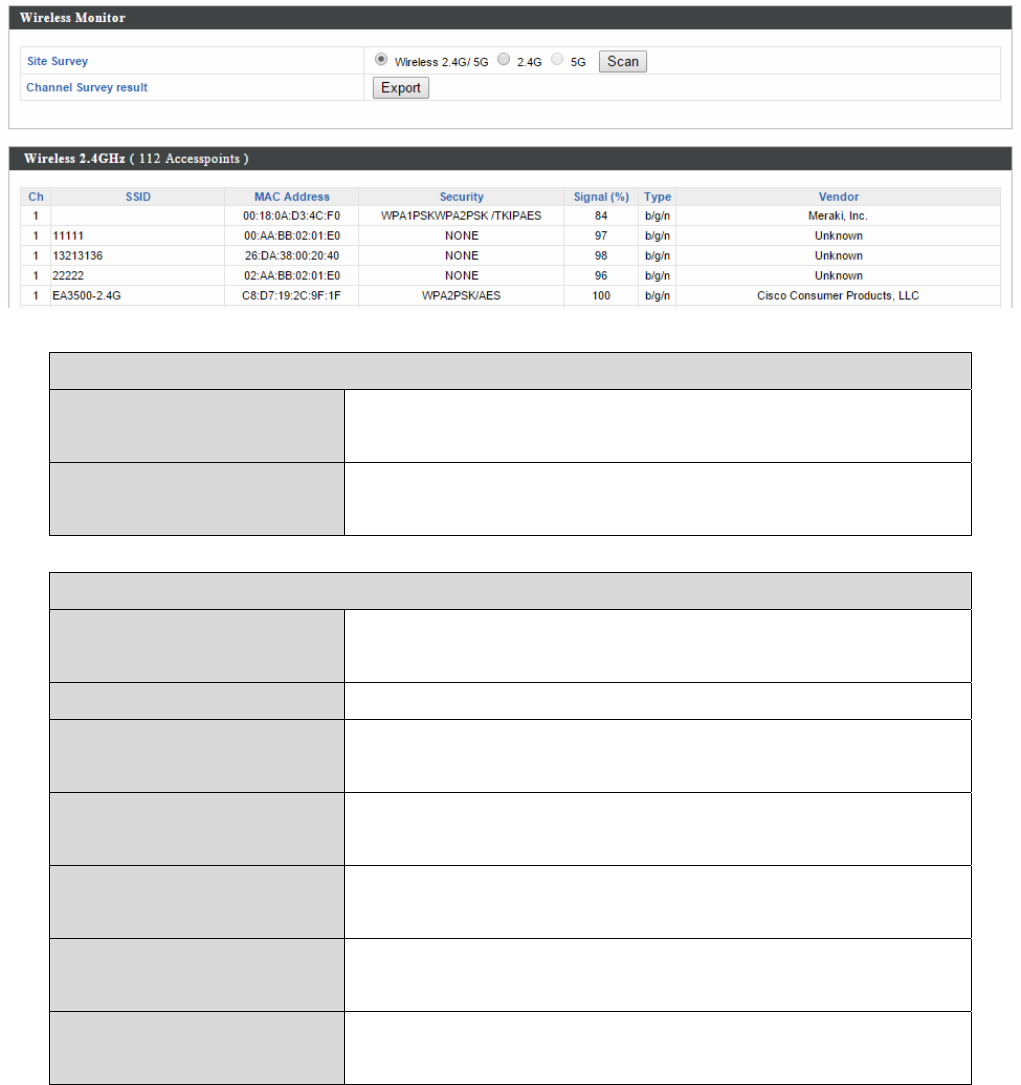The image size is (1021, 1085).
Task: Sort by the Signal (%) column header
Action: [x=601, y=197]
